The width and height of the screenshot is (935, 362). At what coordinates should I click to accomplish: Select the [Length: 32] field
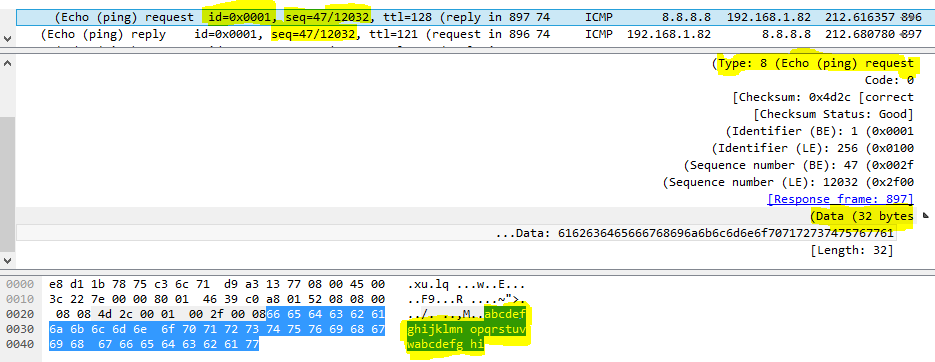[x=852, y=250]
